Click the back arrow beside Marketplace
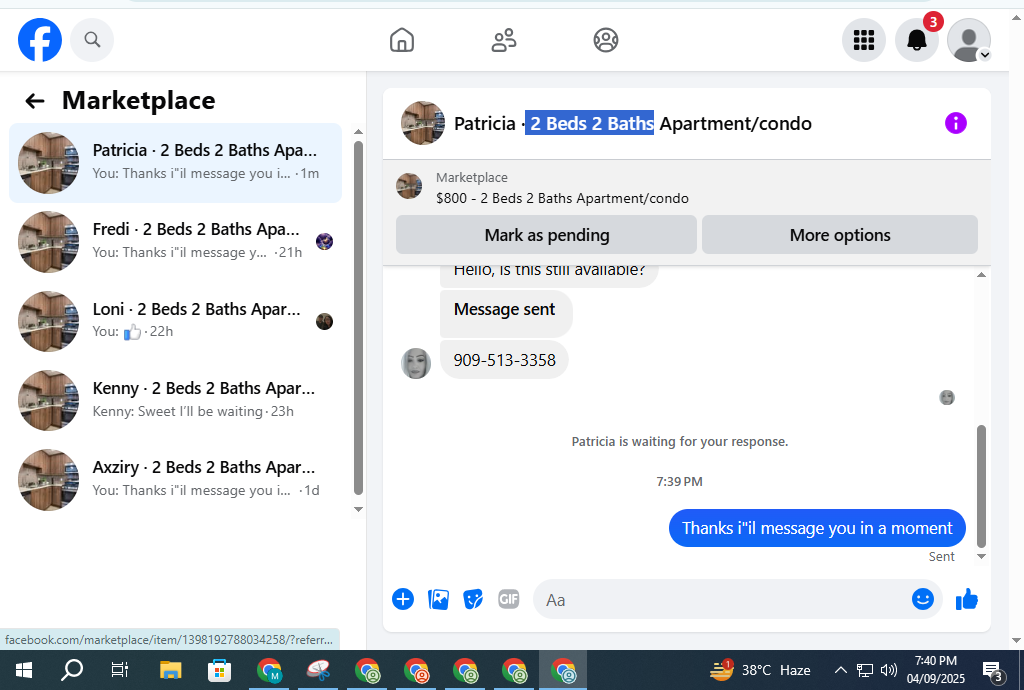Viewport: 1024px width, 690px height. 35,101
